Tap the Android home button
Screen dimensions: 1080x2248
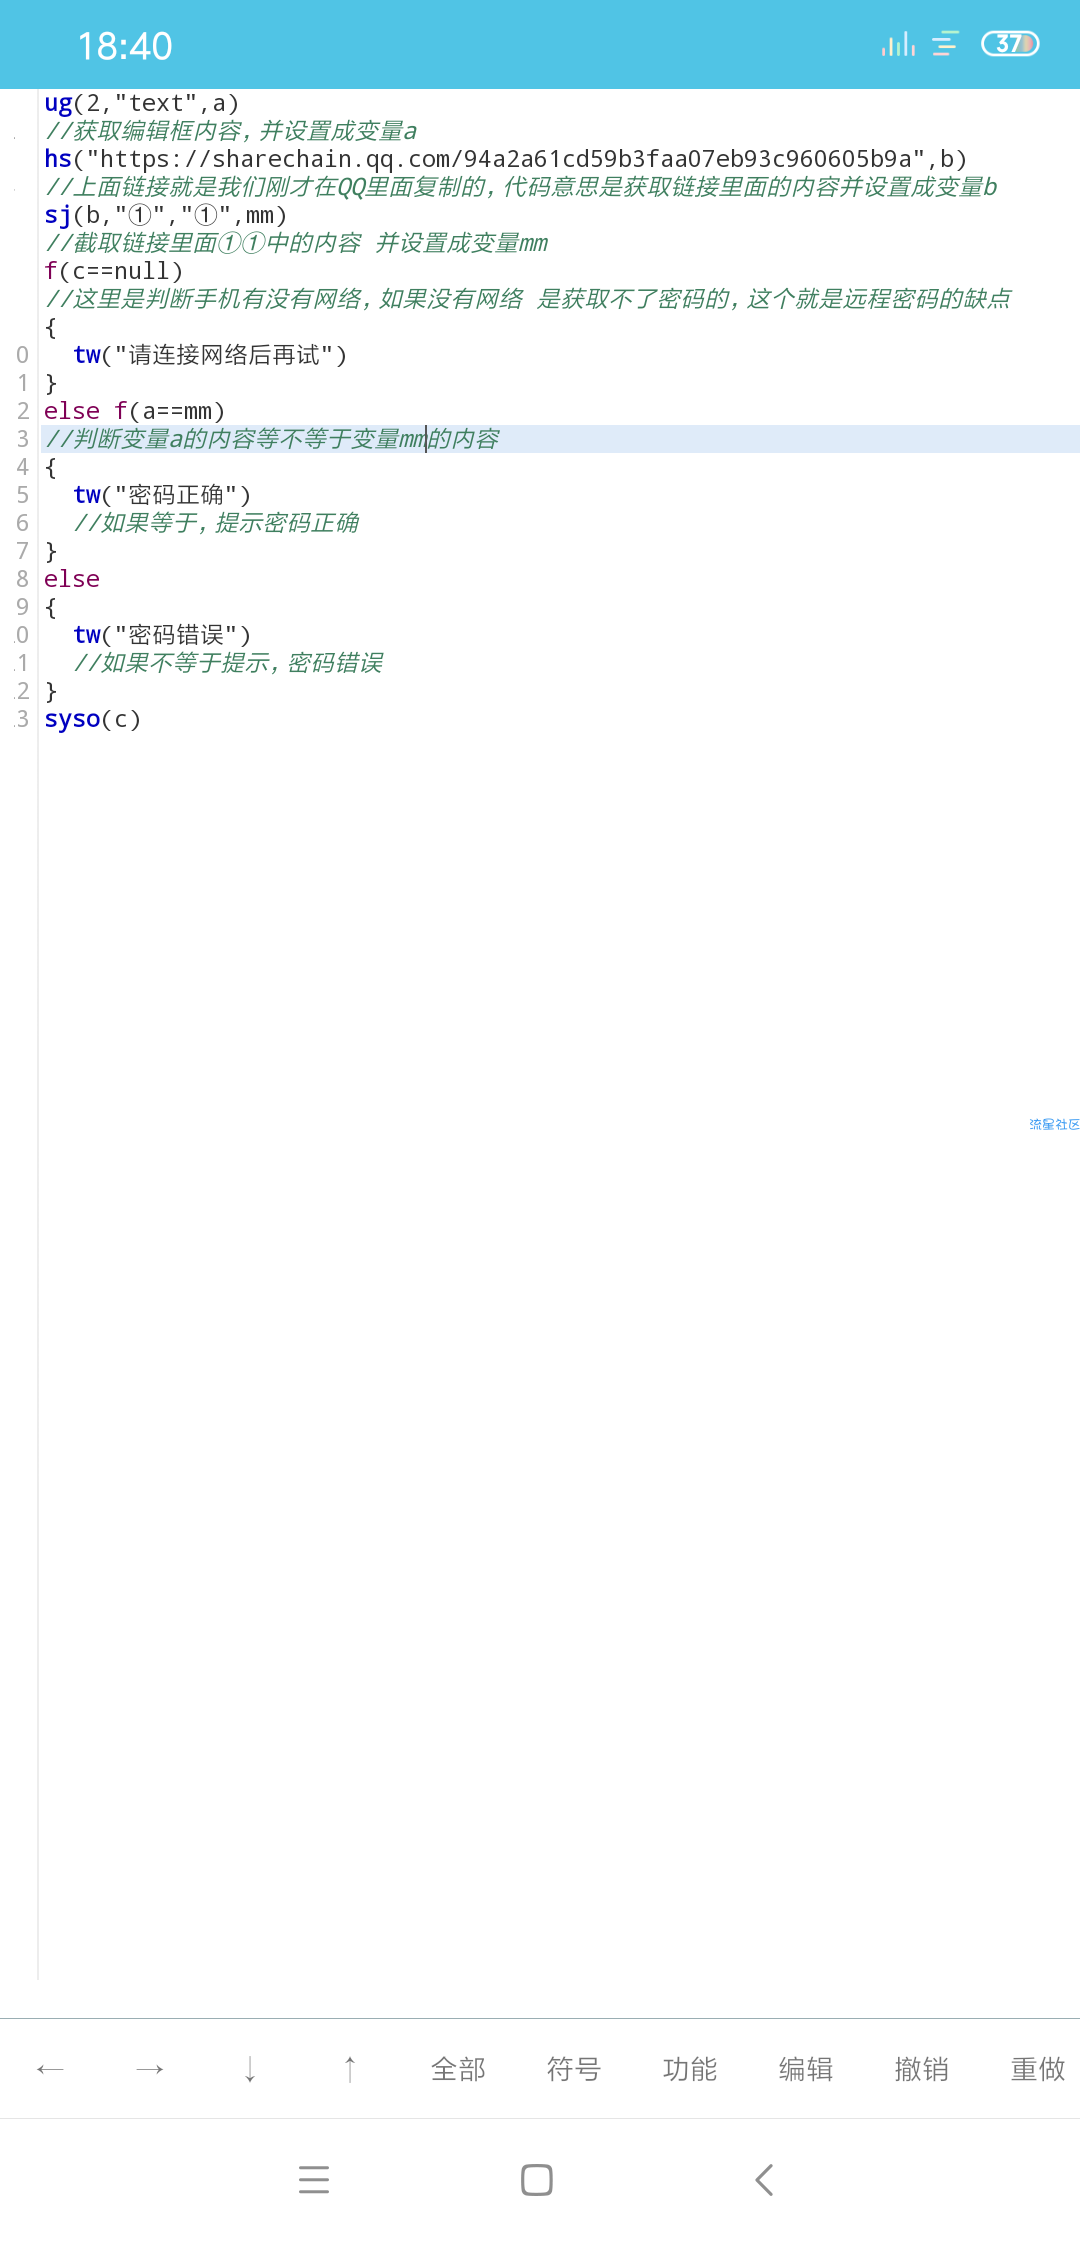tap(537, 2180)
